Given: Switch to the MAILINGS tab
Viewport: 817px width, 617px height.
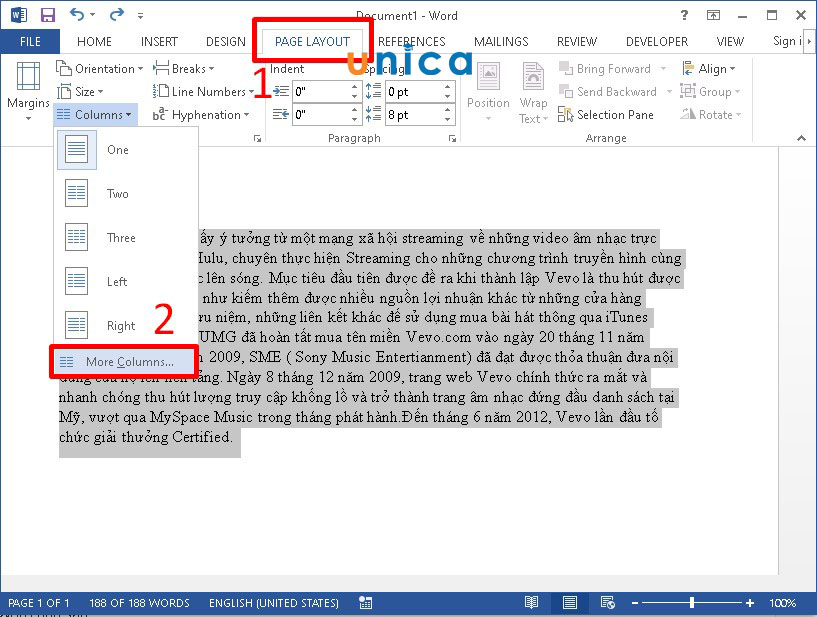Looking at the screenshot, I should click(501, 42).
